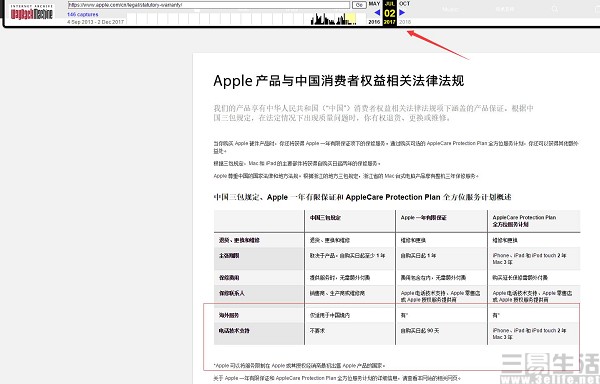This screenshot has width=600, height=384.
Task: Click the "Apple 一年有限保证" column header
Action: pos(424,218)
